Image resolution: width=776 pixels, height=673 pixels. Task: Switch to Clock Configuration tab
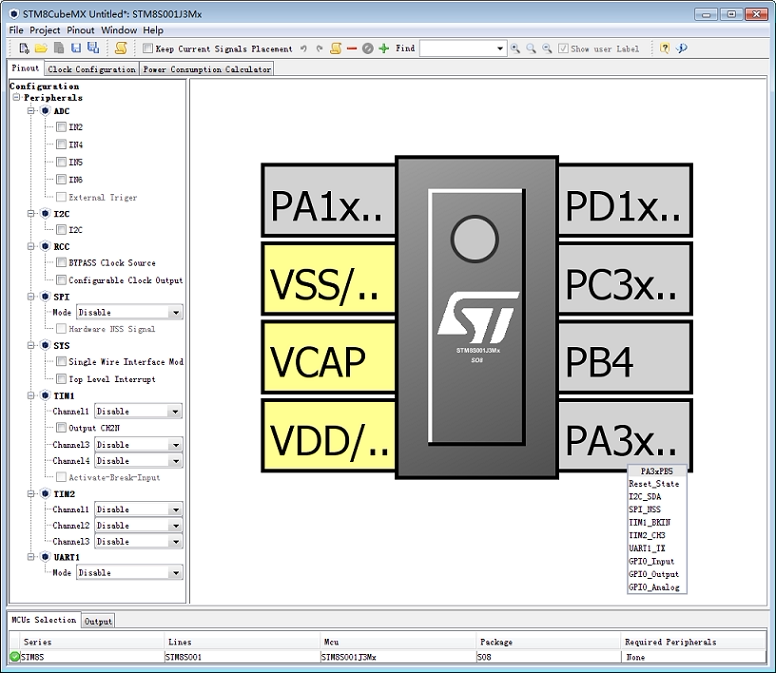[x=92, y=69]
